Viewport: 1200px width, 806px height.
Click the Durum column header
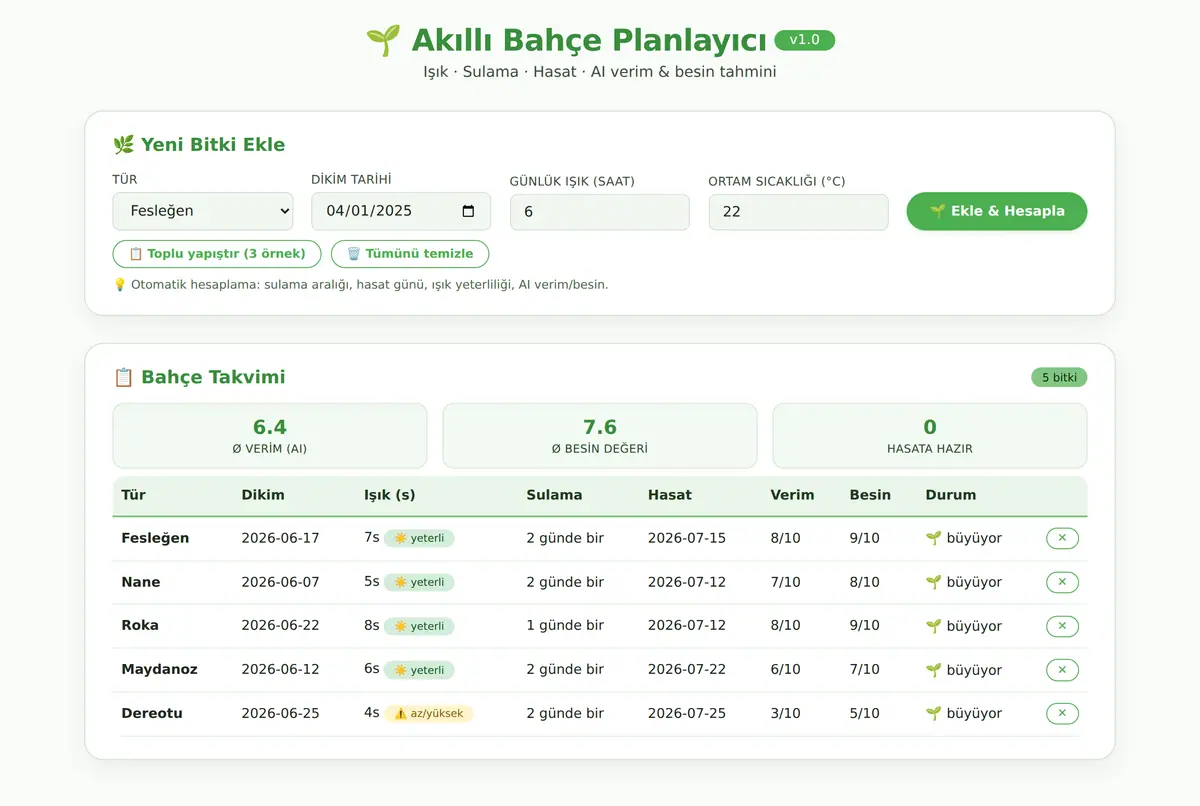951,495
